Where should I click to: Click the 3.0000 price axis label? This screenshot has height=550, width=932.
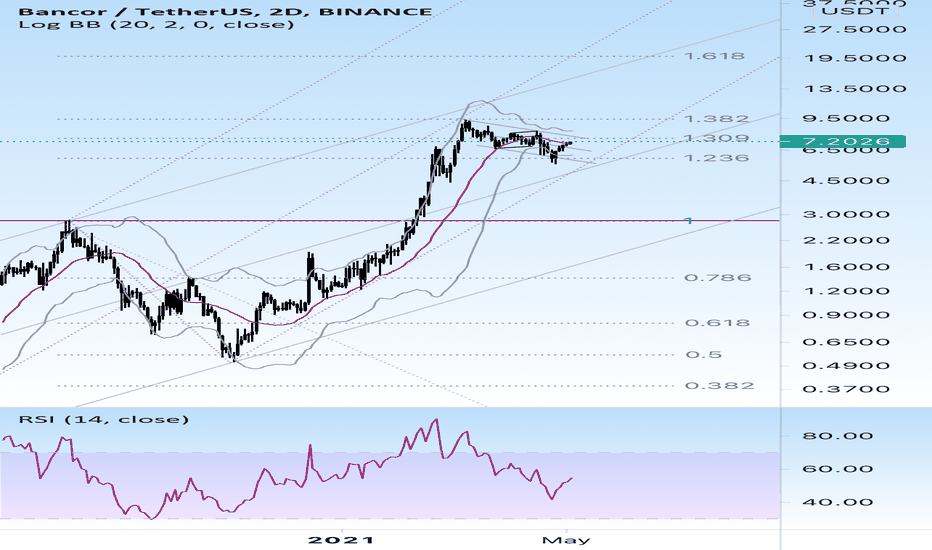[x=846, y=215]
